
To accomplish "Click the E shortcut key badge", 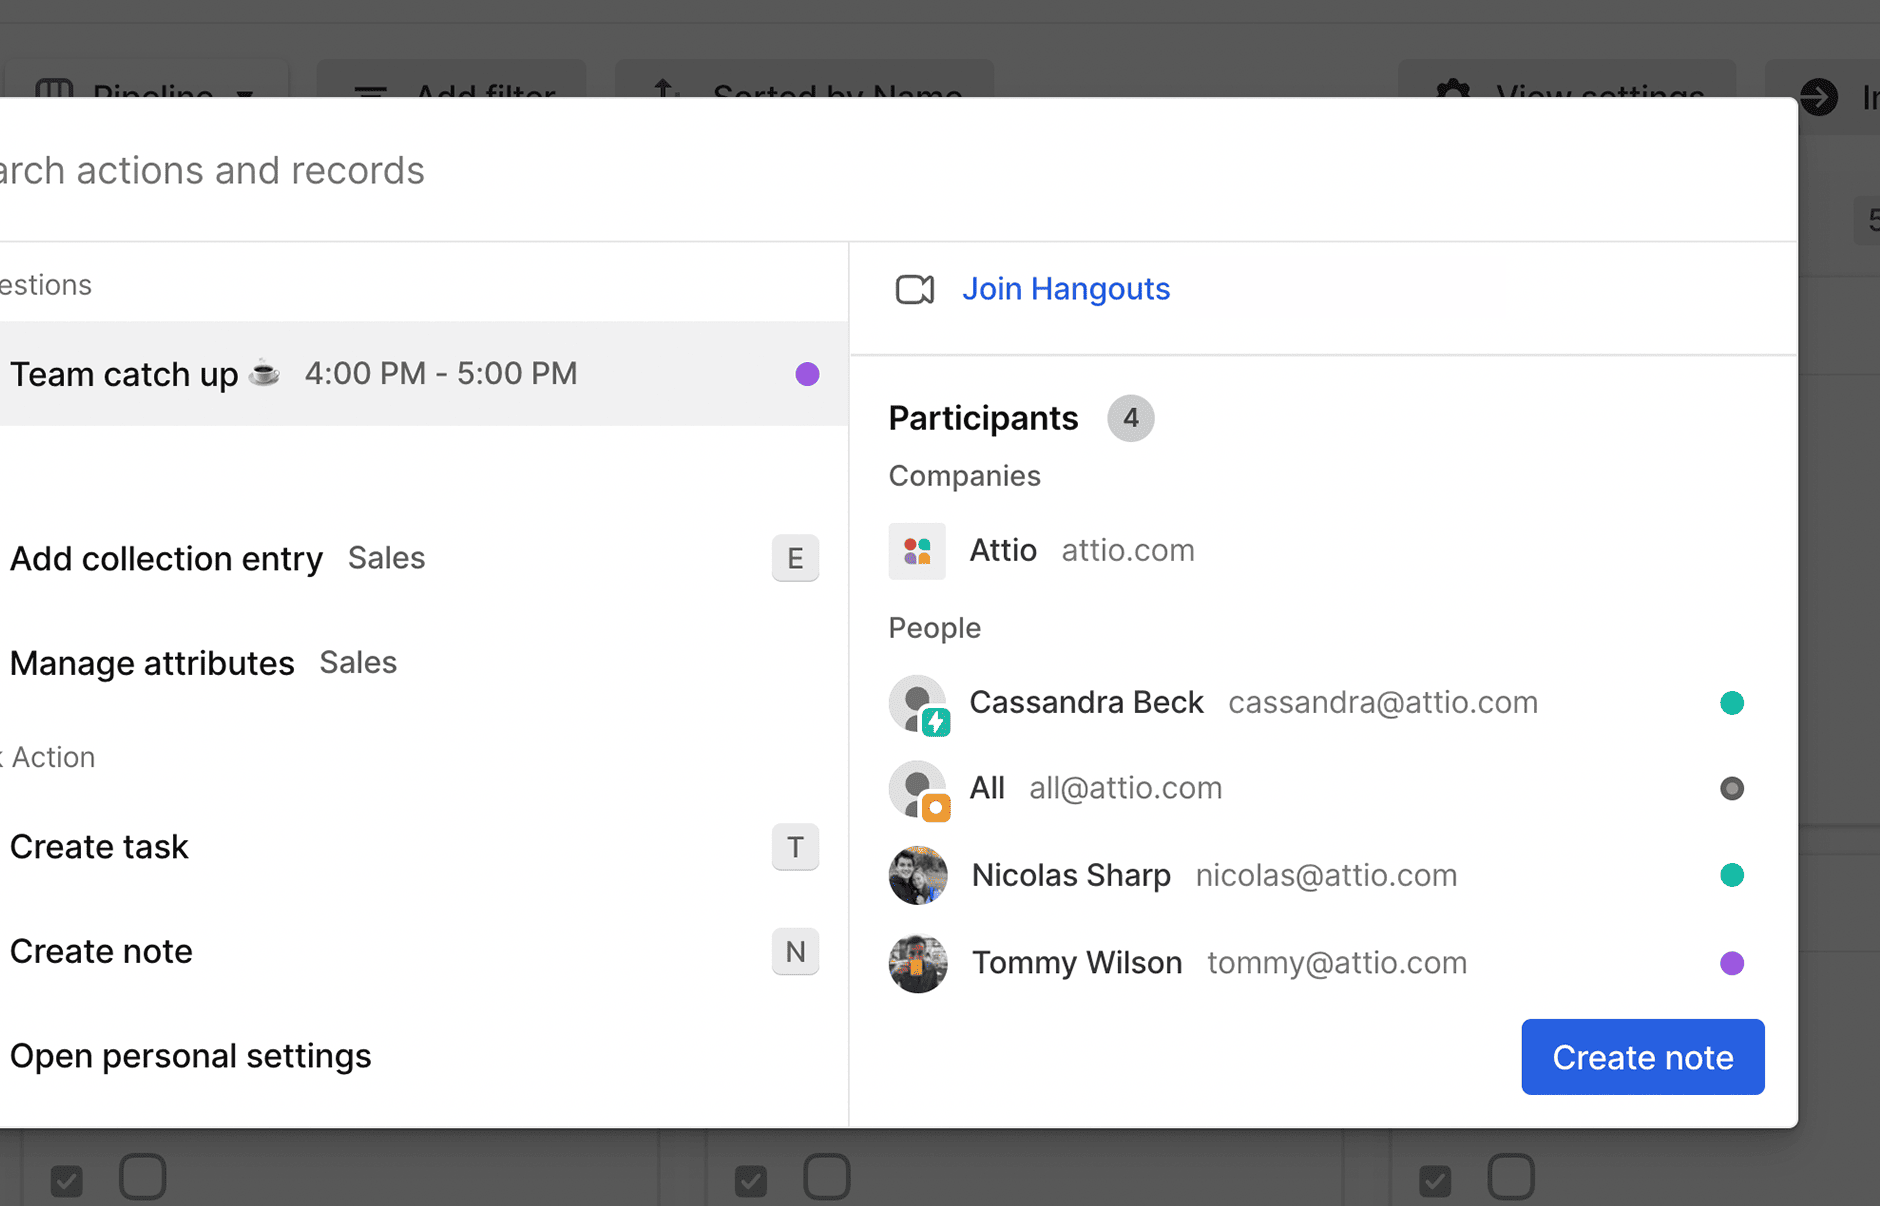I will coord(795,558).
